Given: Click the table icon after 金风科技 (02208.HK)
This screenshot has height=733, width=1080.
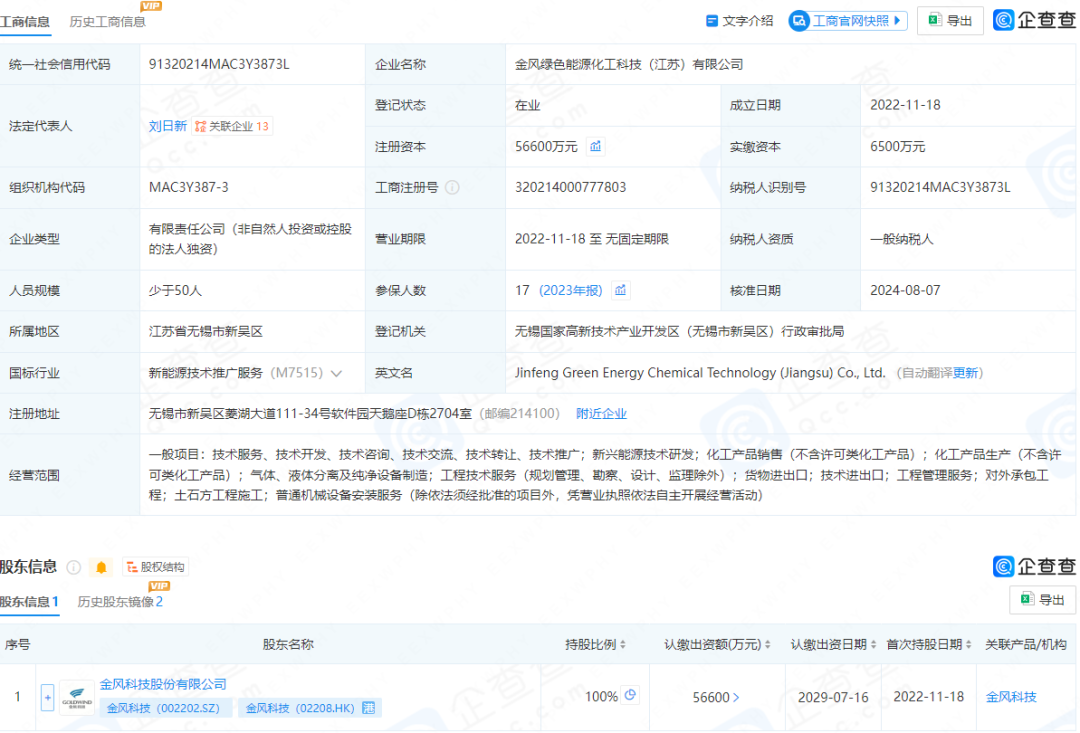Looking at the screenshot, I should [x=368, y=708].
